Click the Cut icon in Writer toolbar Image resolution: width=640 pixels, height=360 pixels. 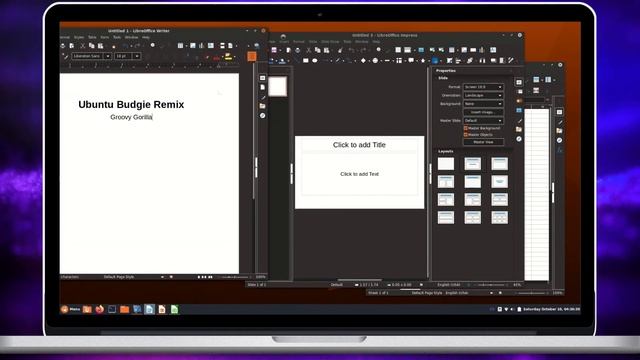tap(82, 46)
